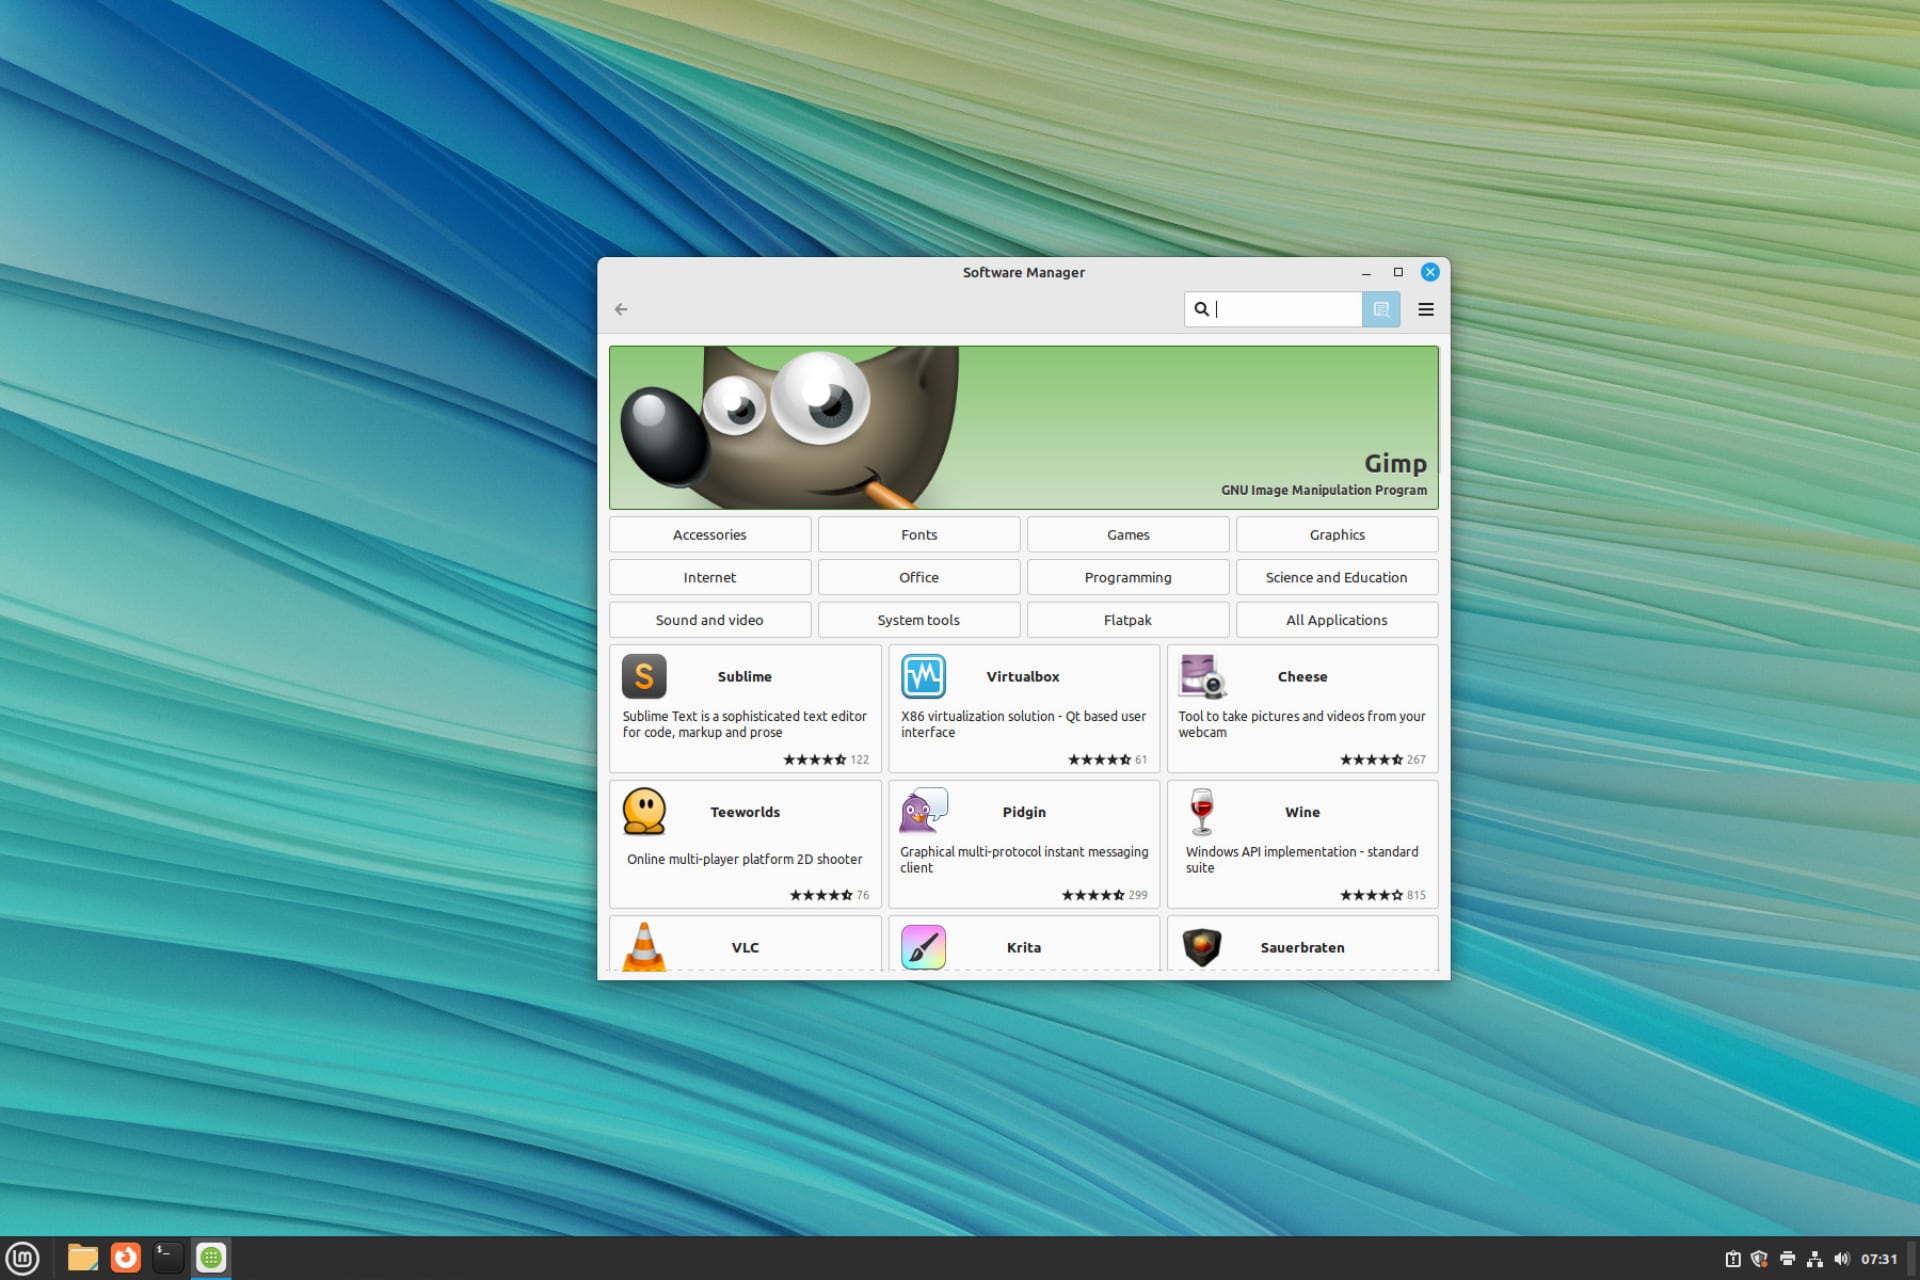Click the Pidgin messaging bird icon

point(923,812)
